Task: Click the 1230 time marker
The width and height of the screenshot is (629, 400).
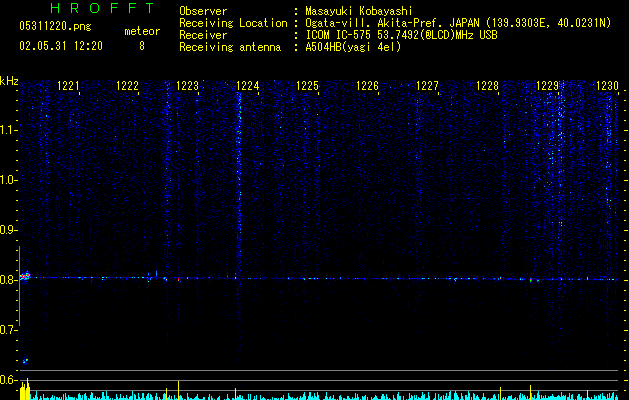Action: pos(607,86)
